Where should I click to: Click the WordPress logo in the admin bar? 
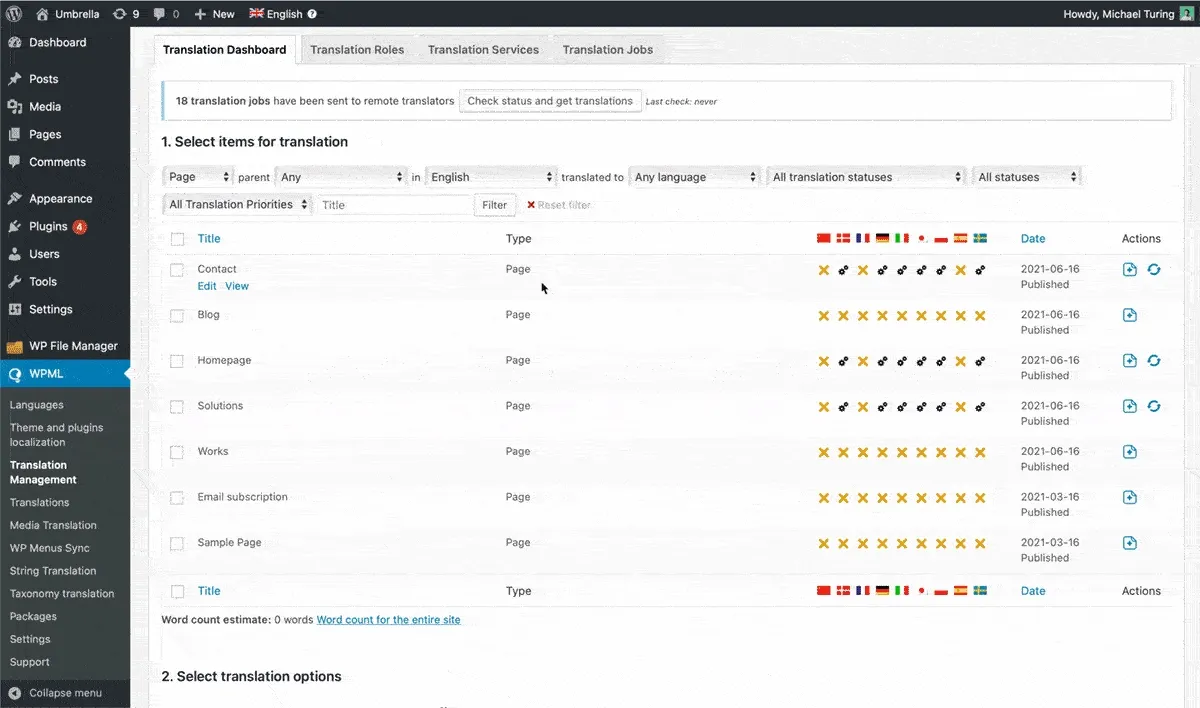[14, 14]
